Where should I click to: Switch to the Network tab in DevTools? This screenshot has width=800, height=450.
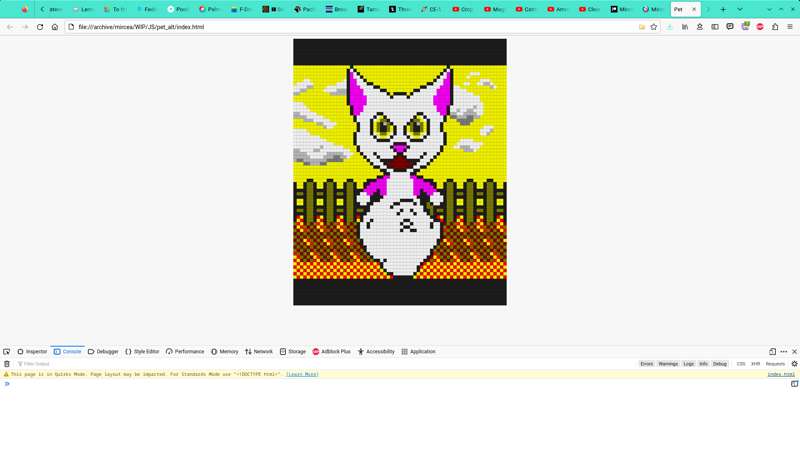(x=259, y=352)
